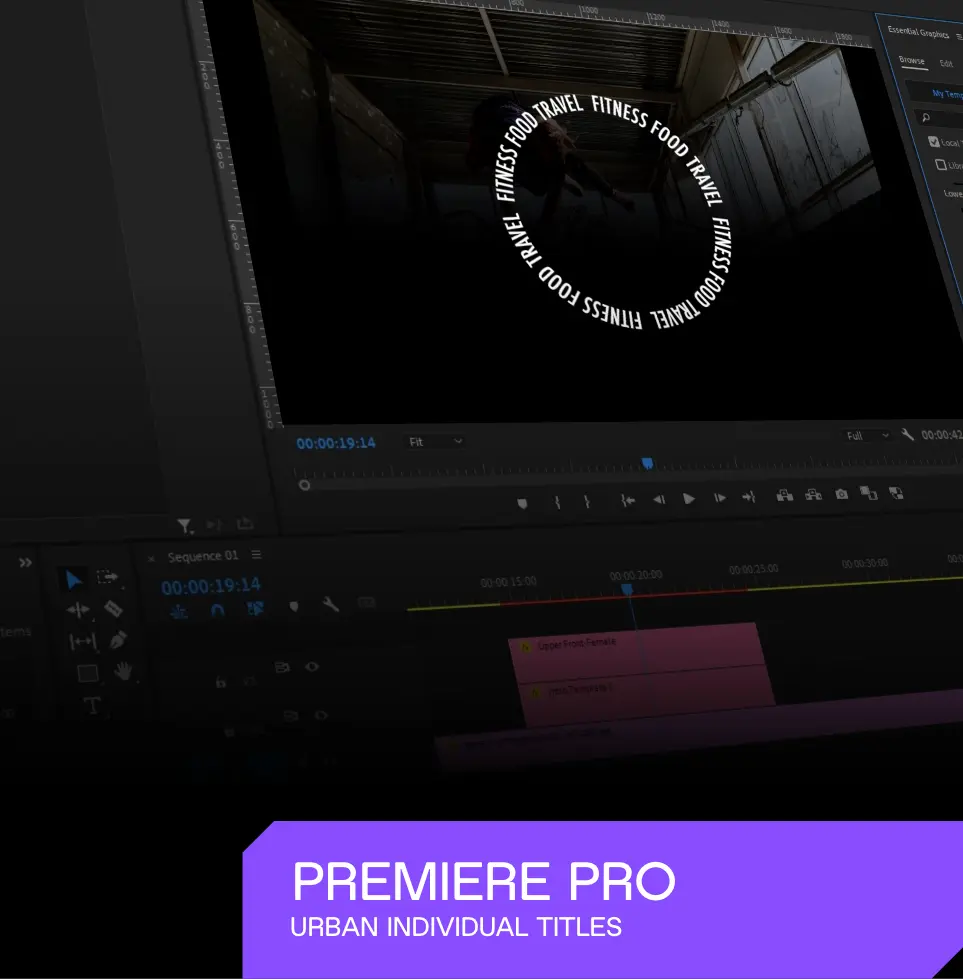Select the Type tool
The image size is (963, 979).
[92, 706]
